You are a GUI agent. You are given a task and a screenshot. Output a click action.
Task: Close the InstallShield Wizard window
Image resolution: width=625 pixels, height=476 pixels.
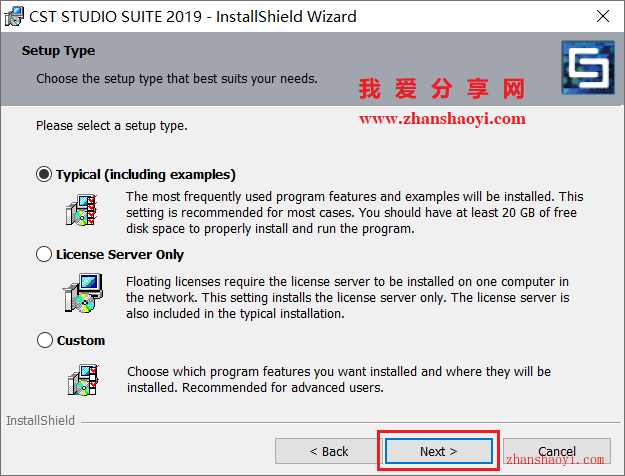[603, 16]
